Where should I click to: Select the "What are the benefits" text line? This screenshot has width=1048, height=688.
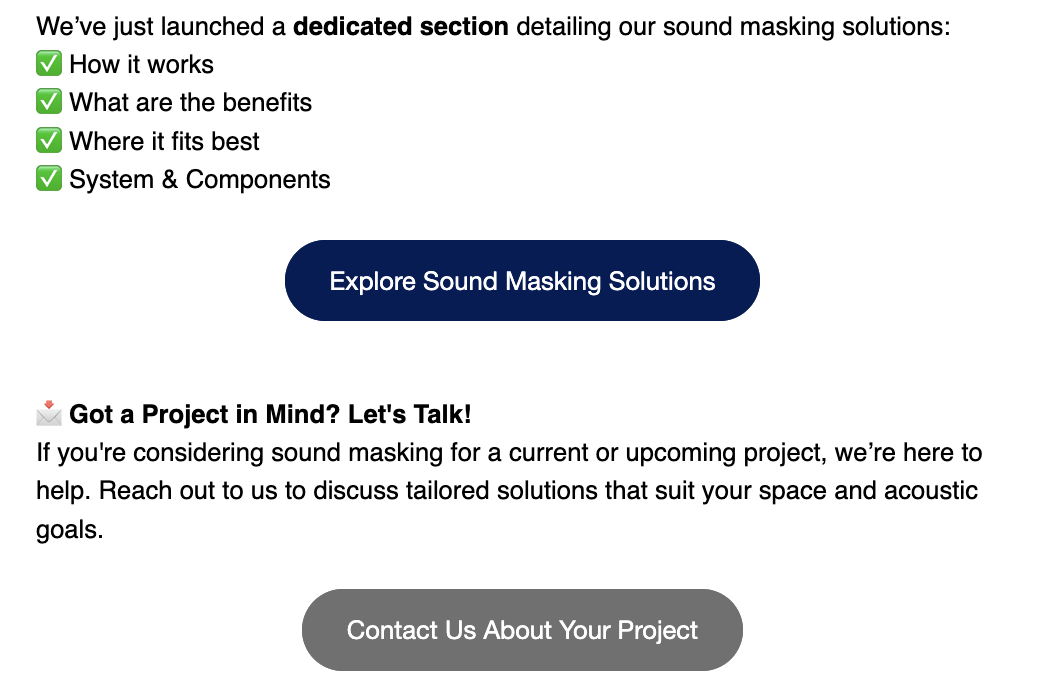(x=190, y=103)
